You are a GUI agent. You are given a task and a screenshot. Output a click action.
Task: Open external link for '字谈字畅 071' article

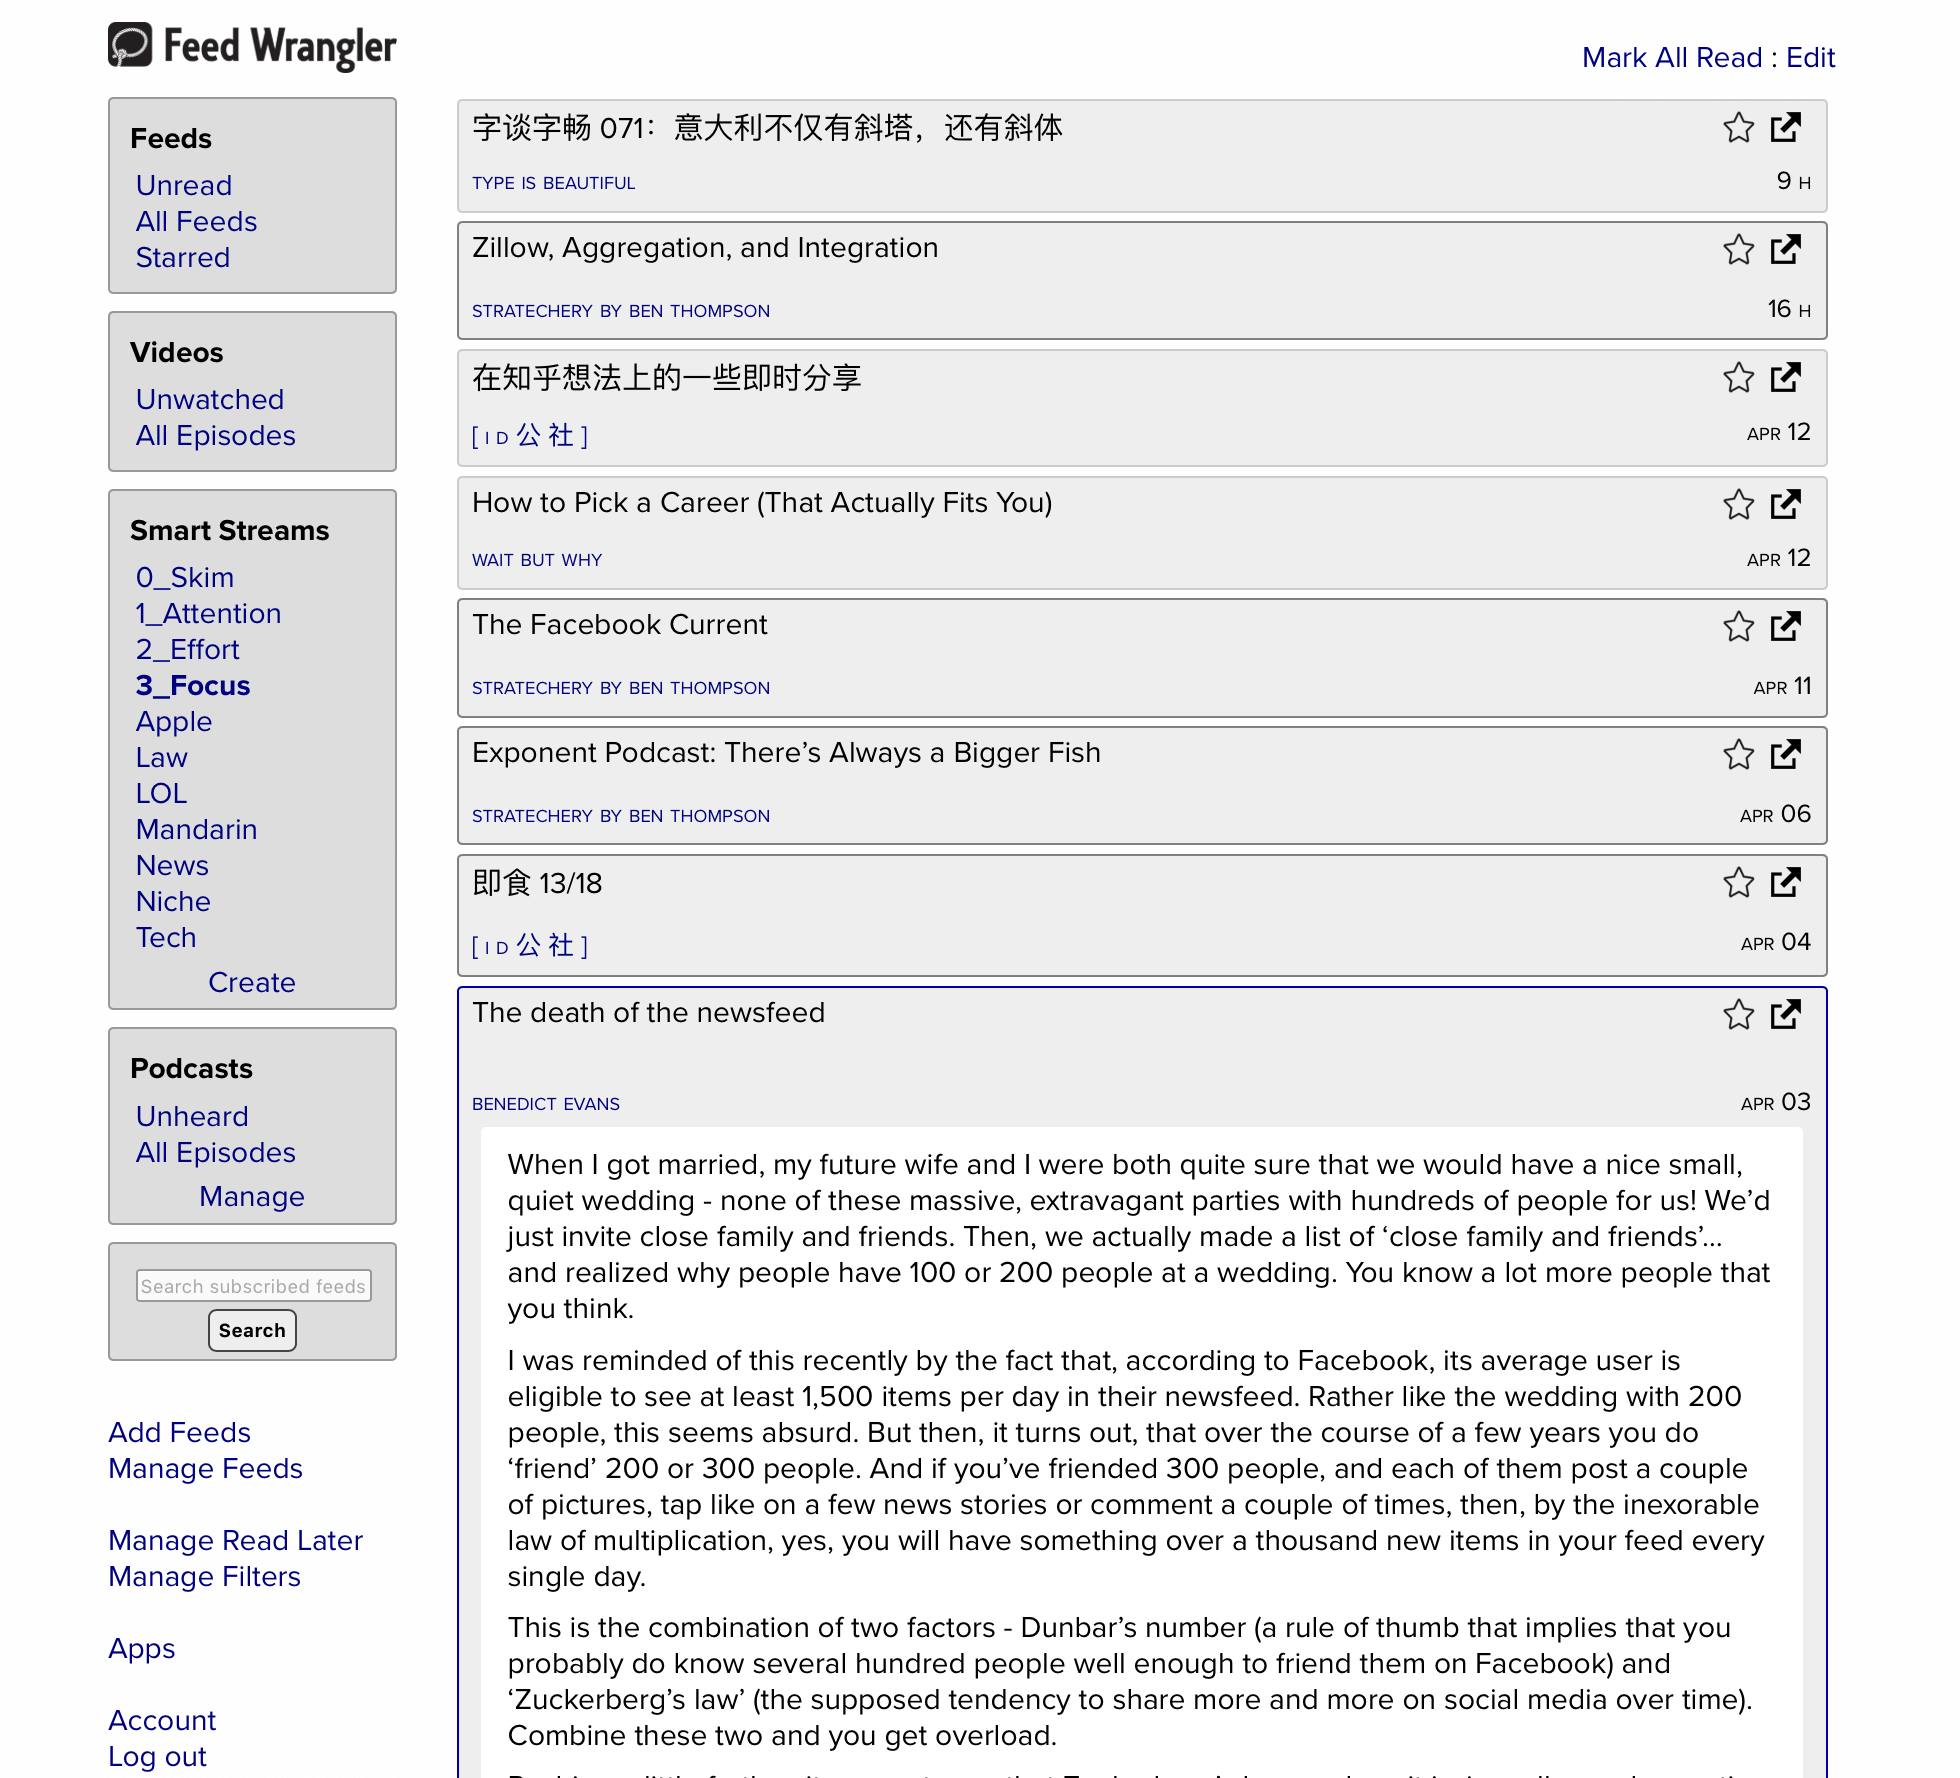click(1786, 126)
